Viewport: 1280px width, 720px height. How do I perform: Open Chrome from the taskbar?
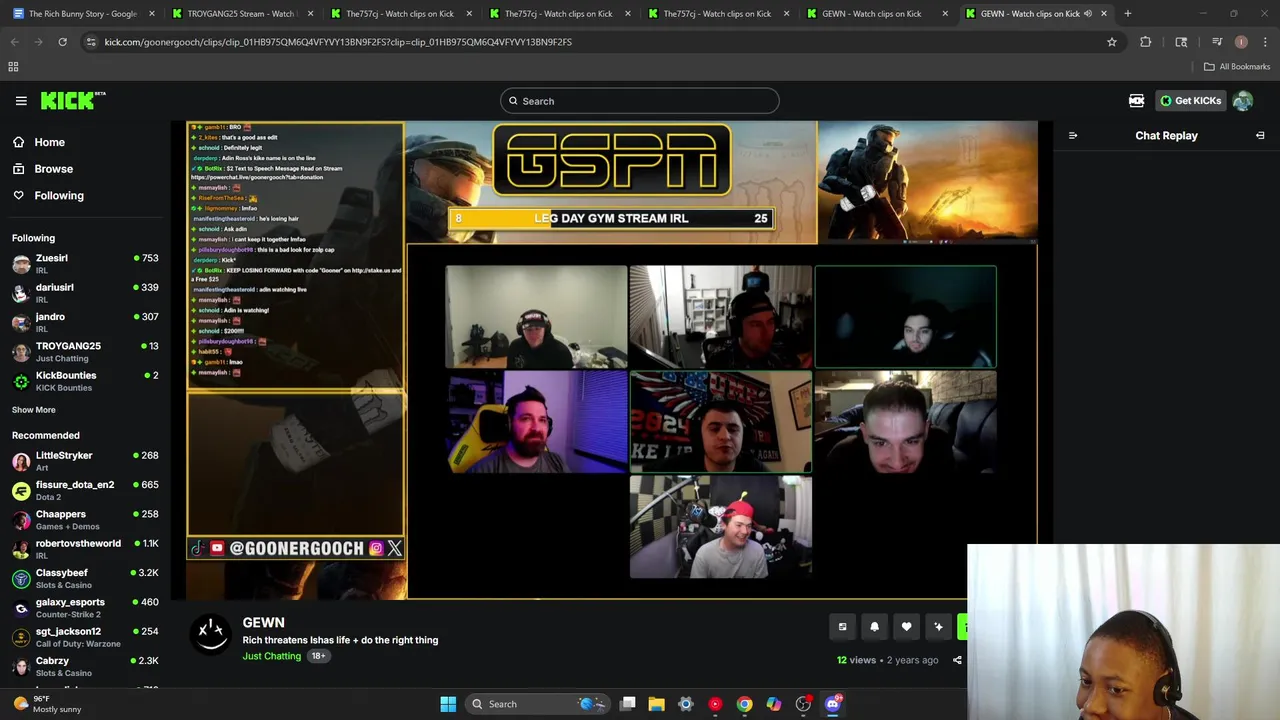click(745, 704)
